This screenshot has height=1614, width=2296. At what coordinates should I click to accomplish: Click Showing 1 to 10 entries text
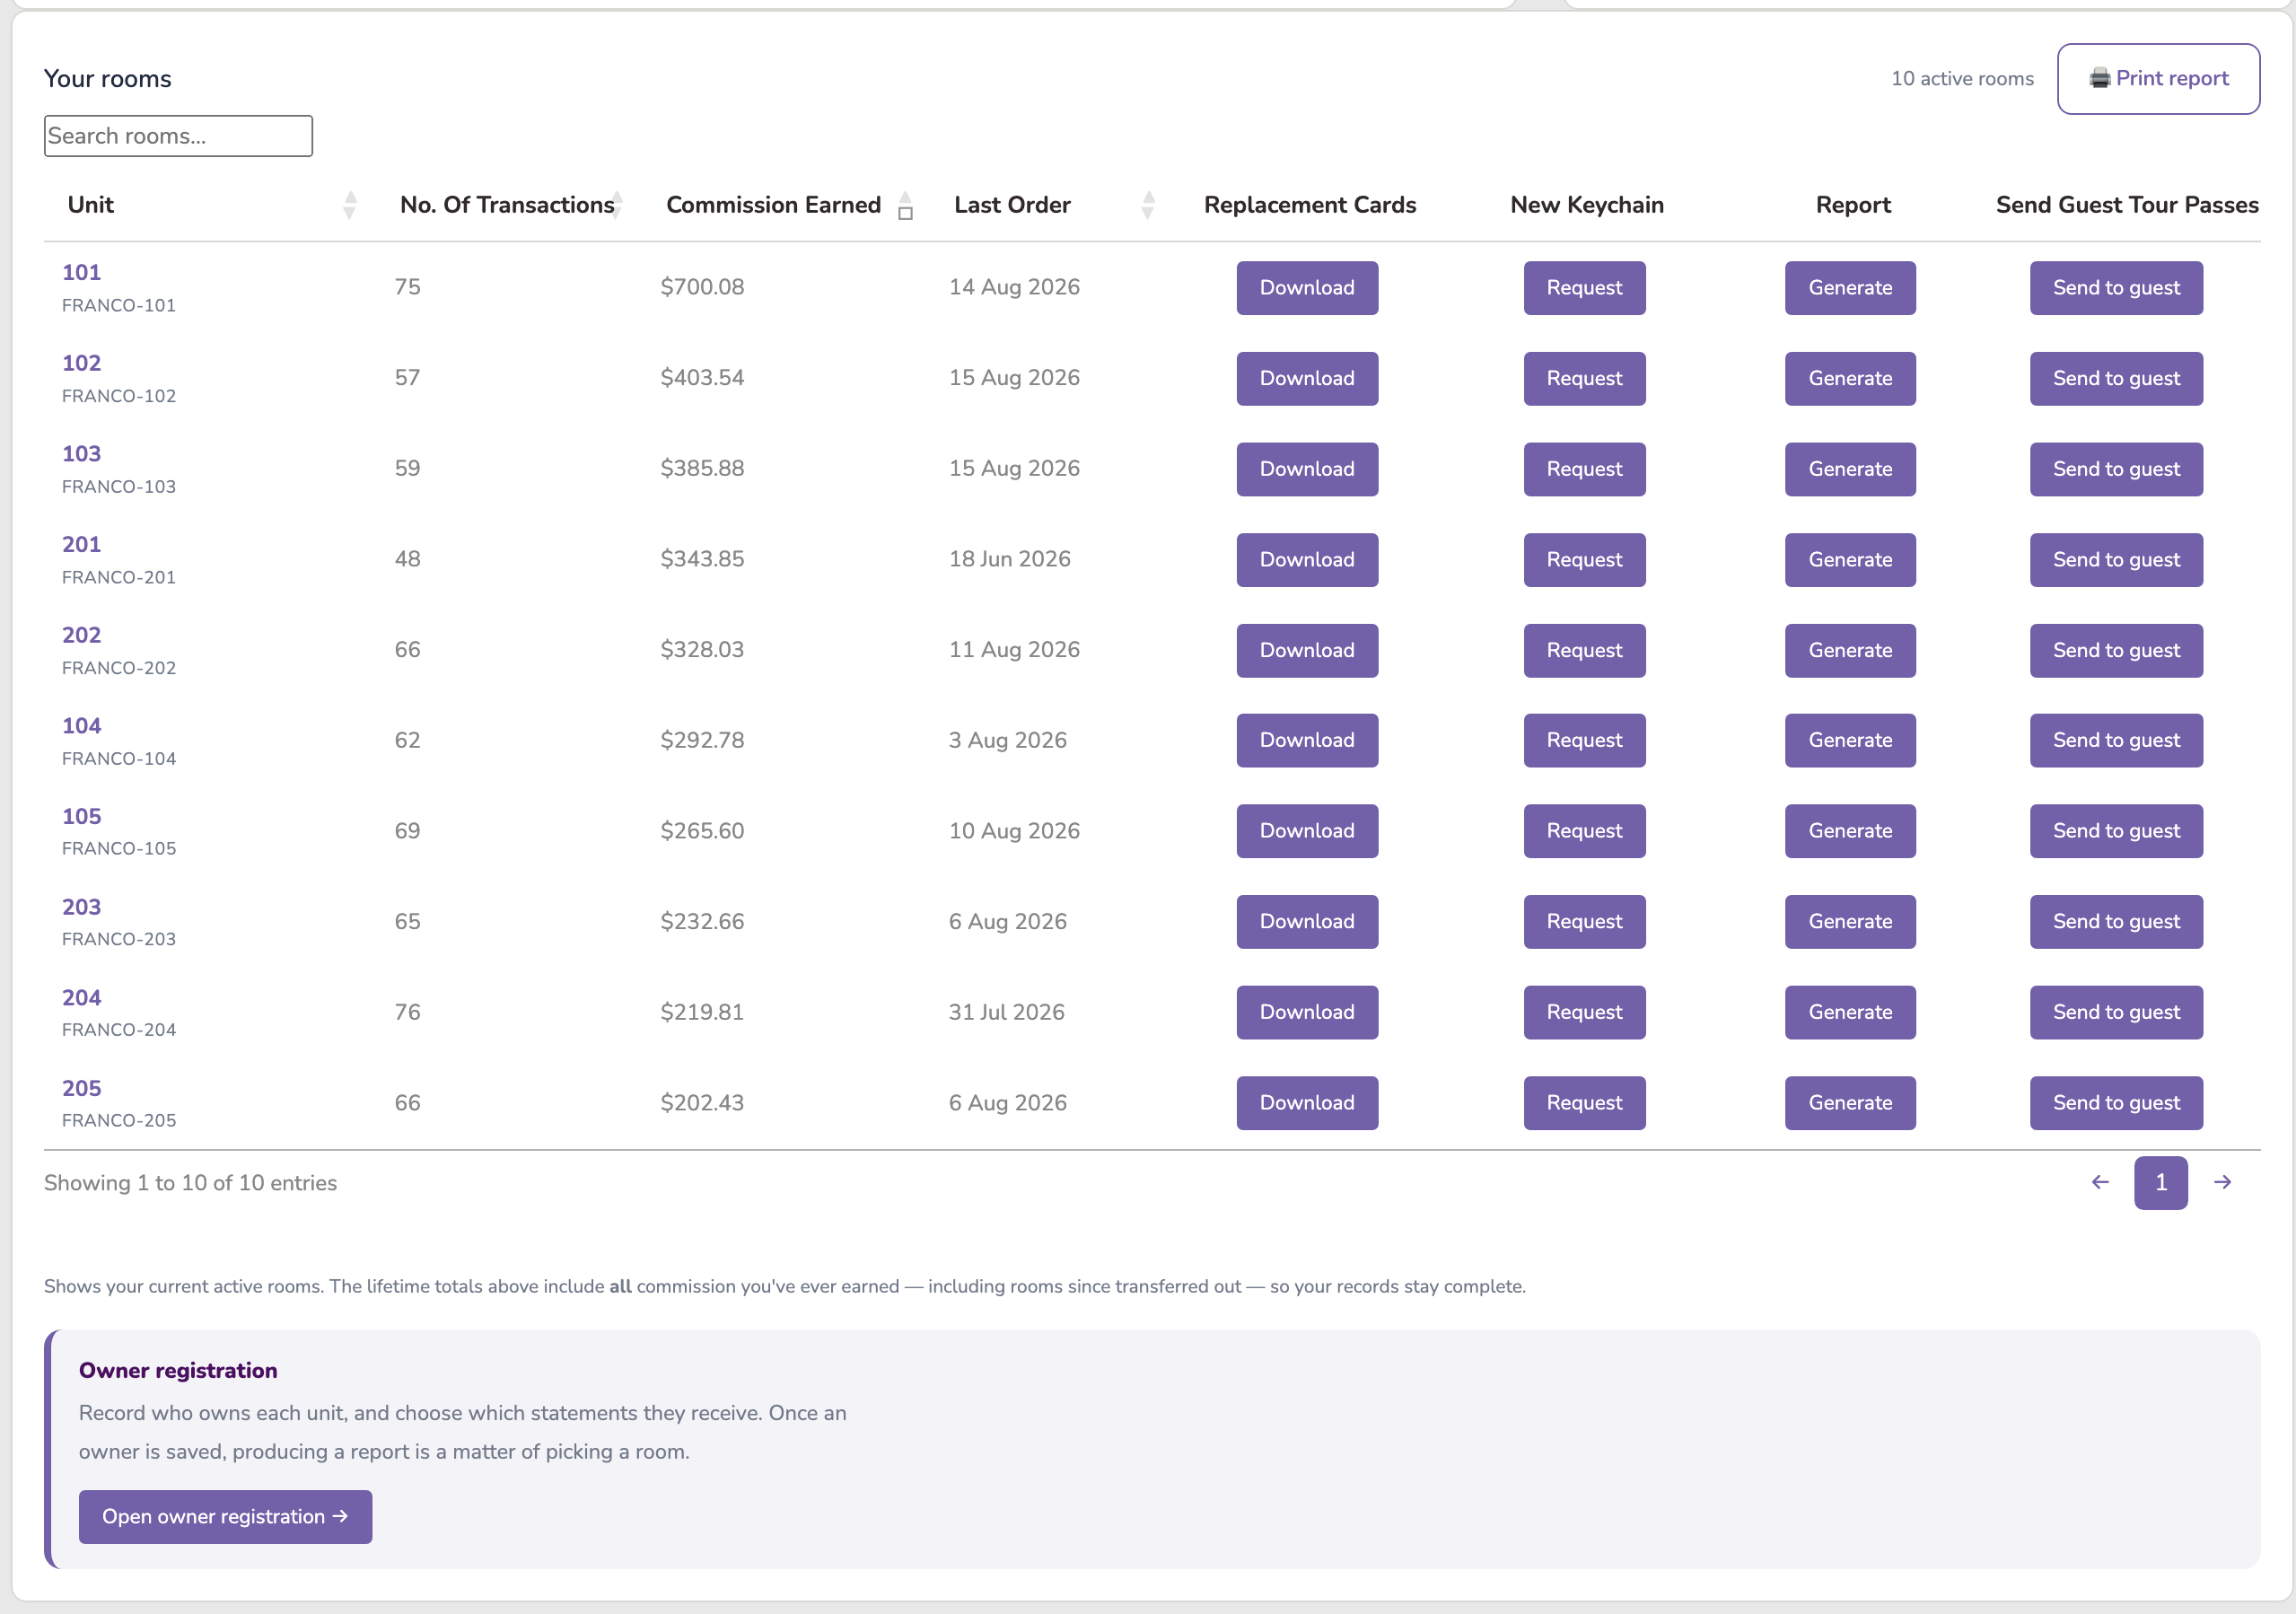tap(190, 1183)
